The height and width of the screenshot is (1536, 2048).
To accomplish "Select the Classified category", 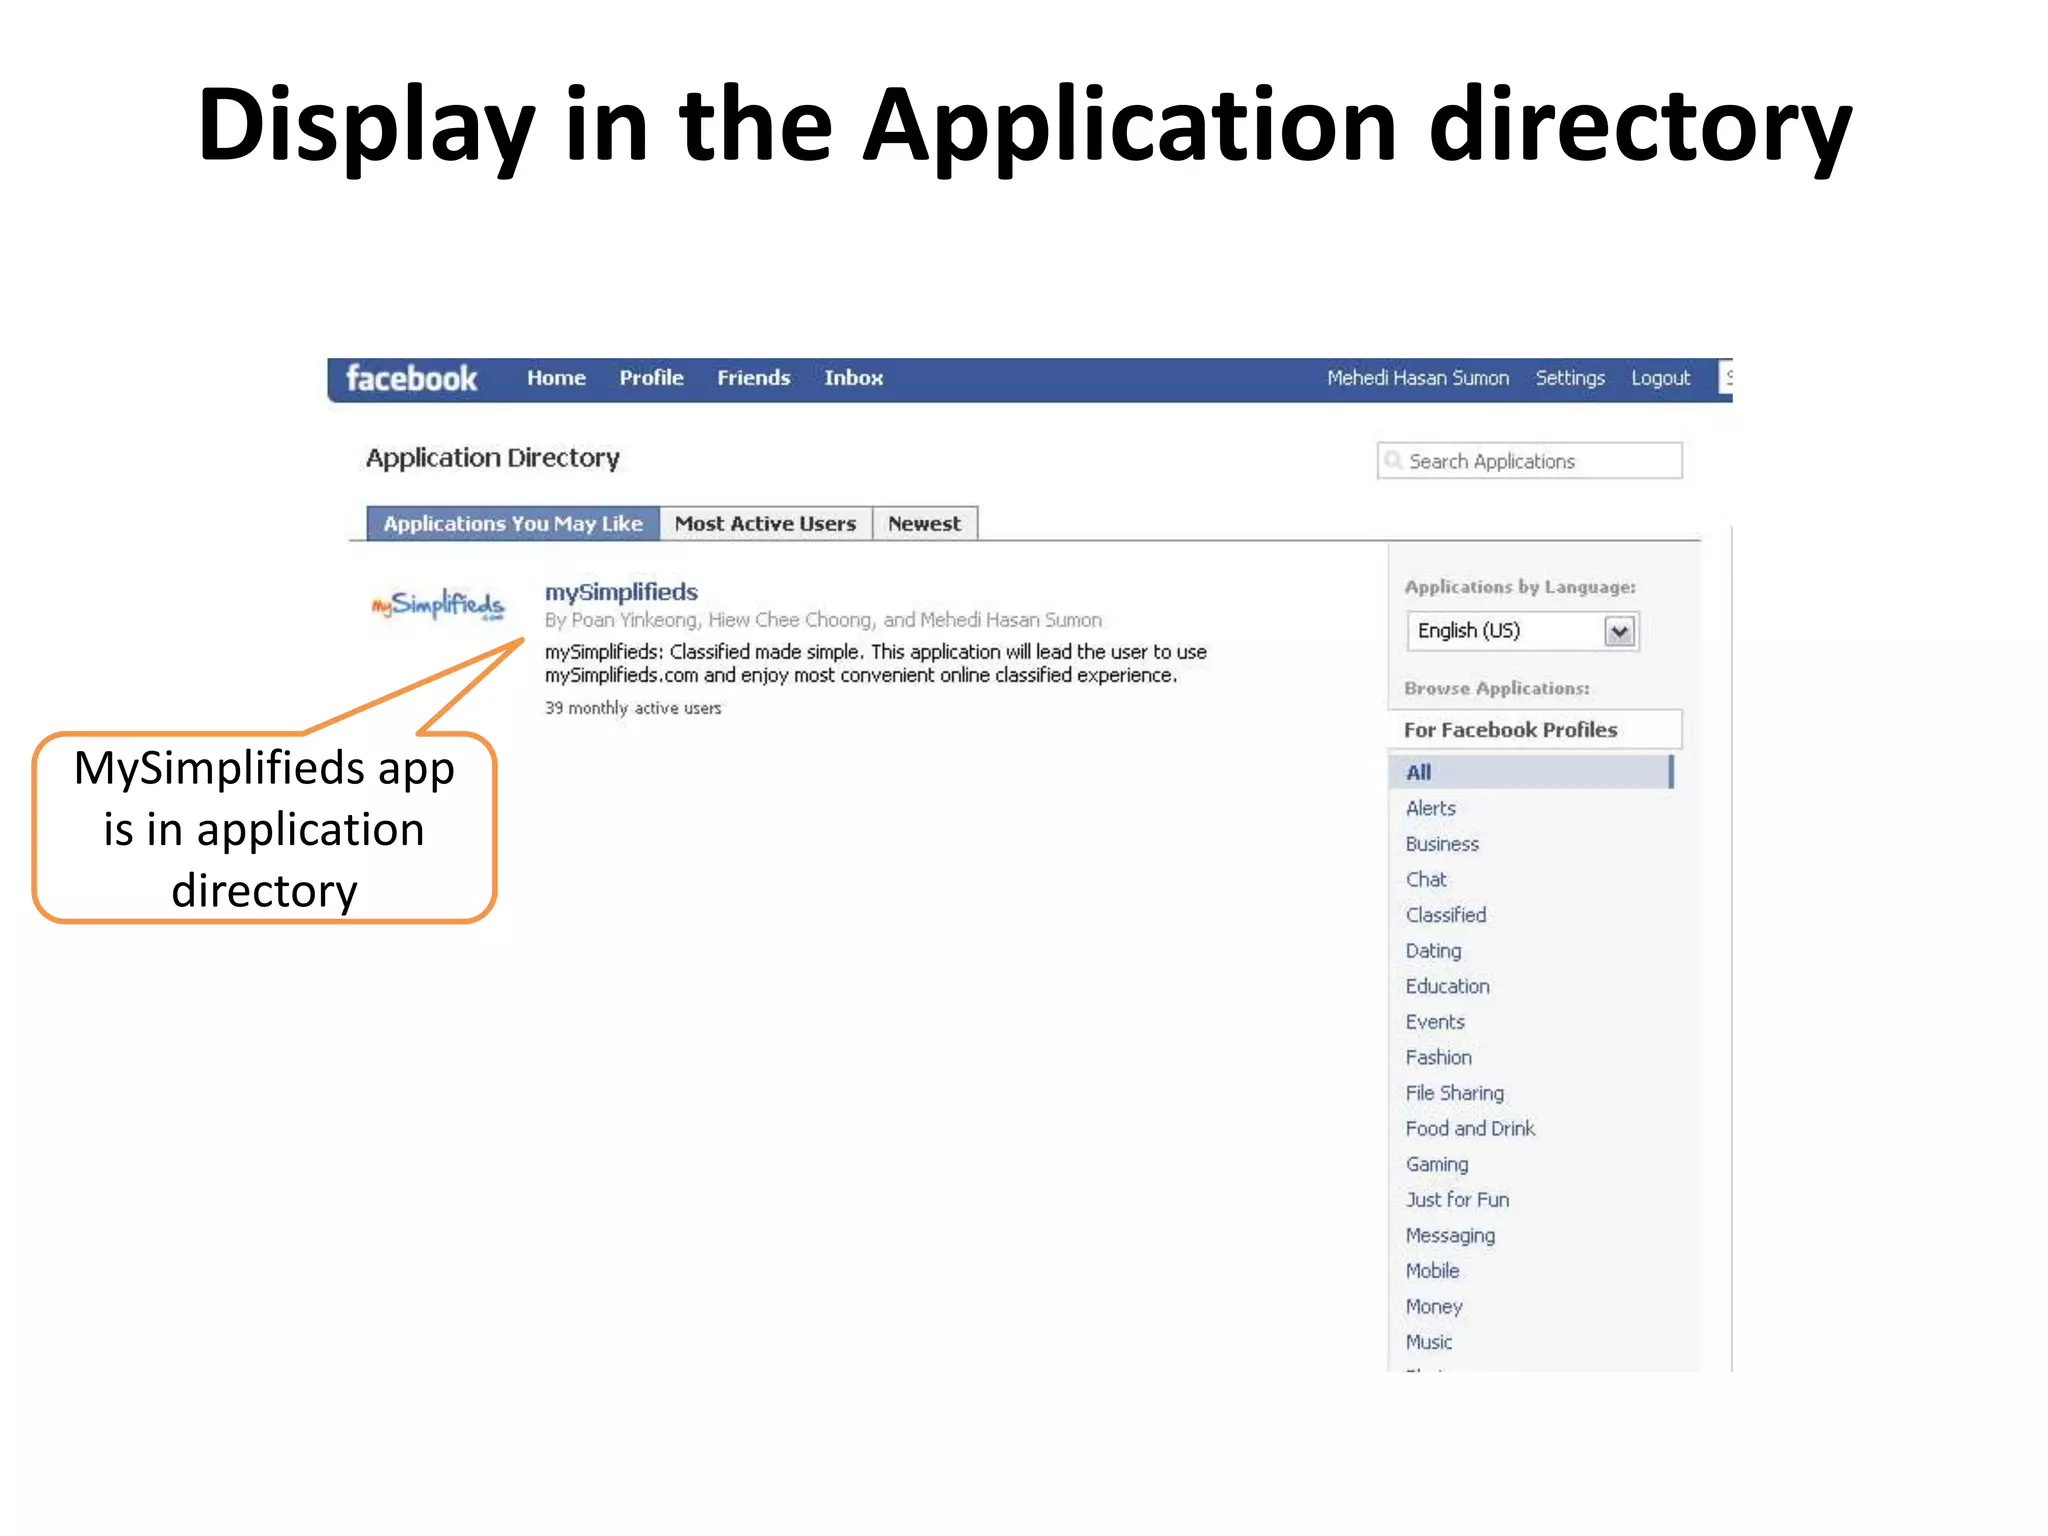I will [x=1445, y=915].
